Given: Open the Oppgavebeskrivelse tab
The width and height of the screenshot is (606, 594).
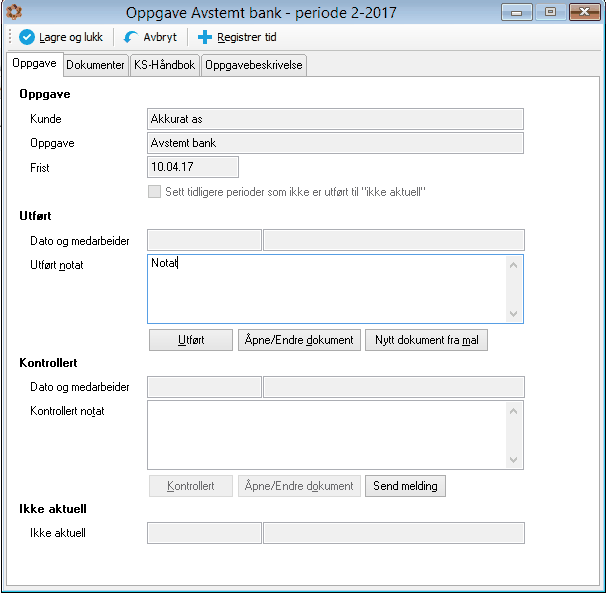Looking at the screenshot, I should 254,65.
